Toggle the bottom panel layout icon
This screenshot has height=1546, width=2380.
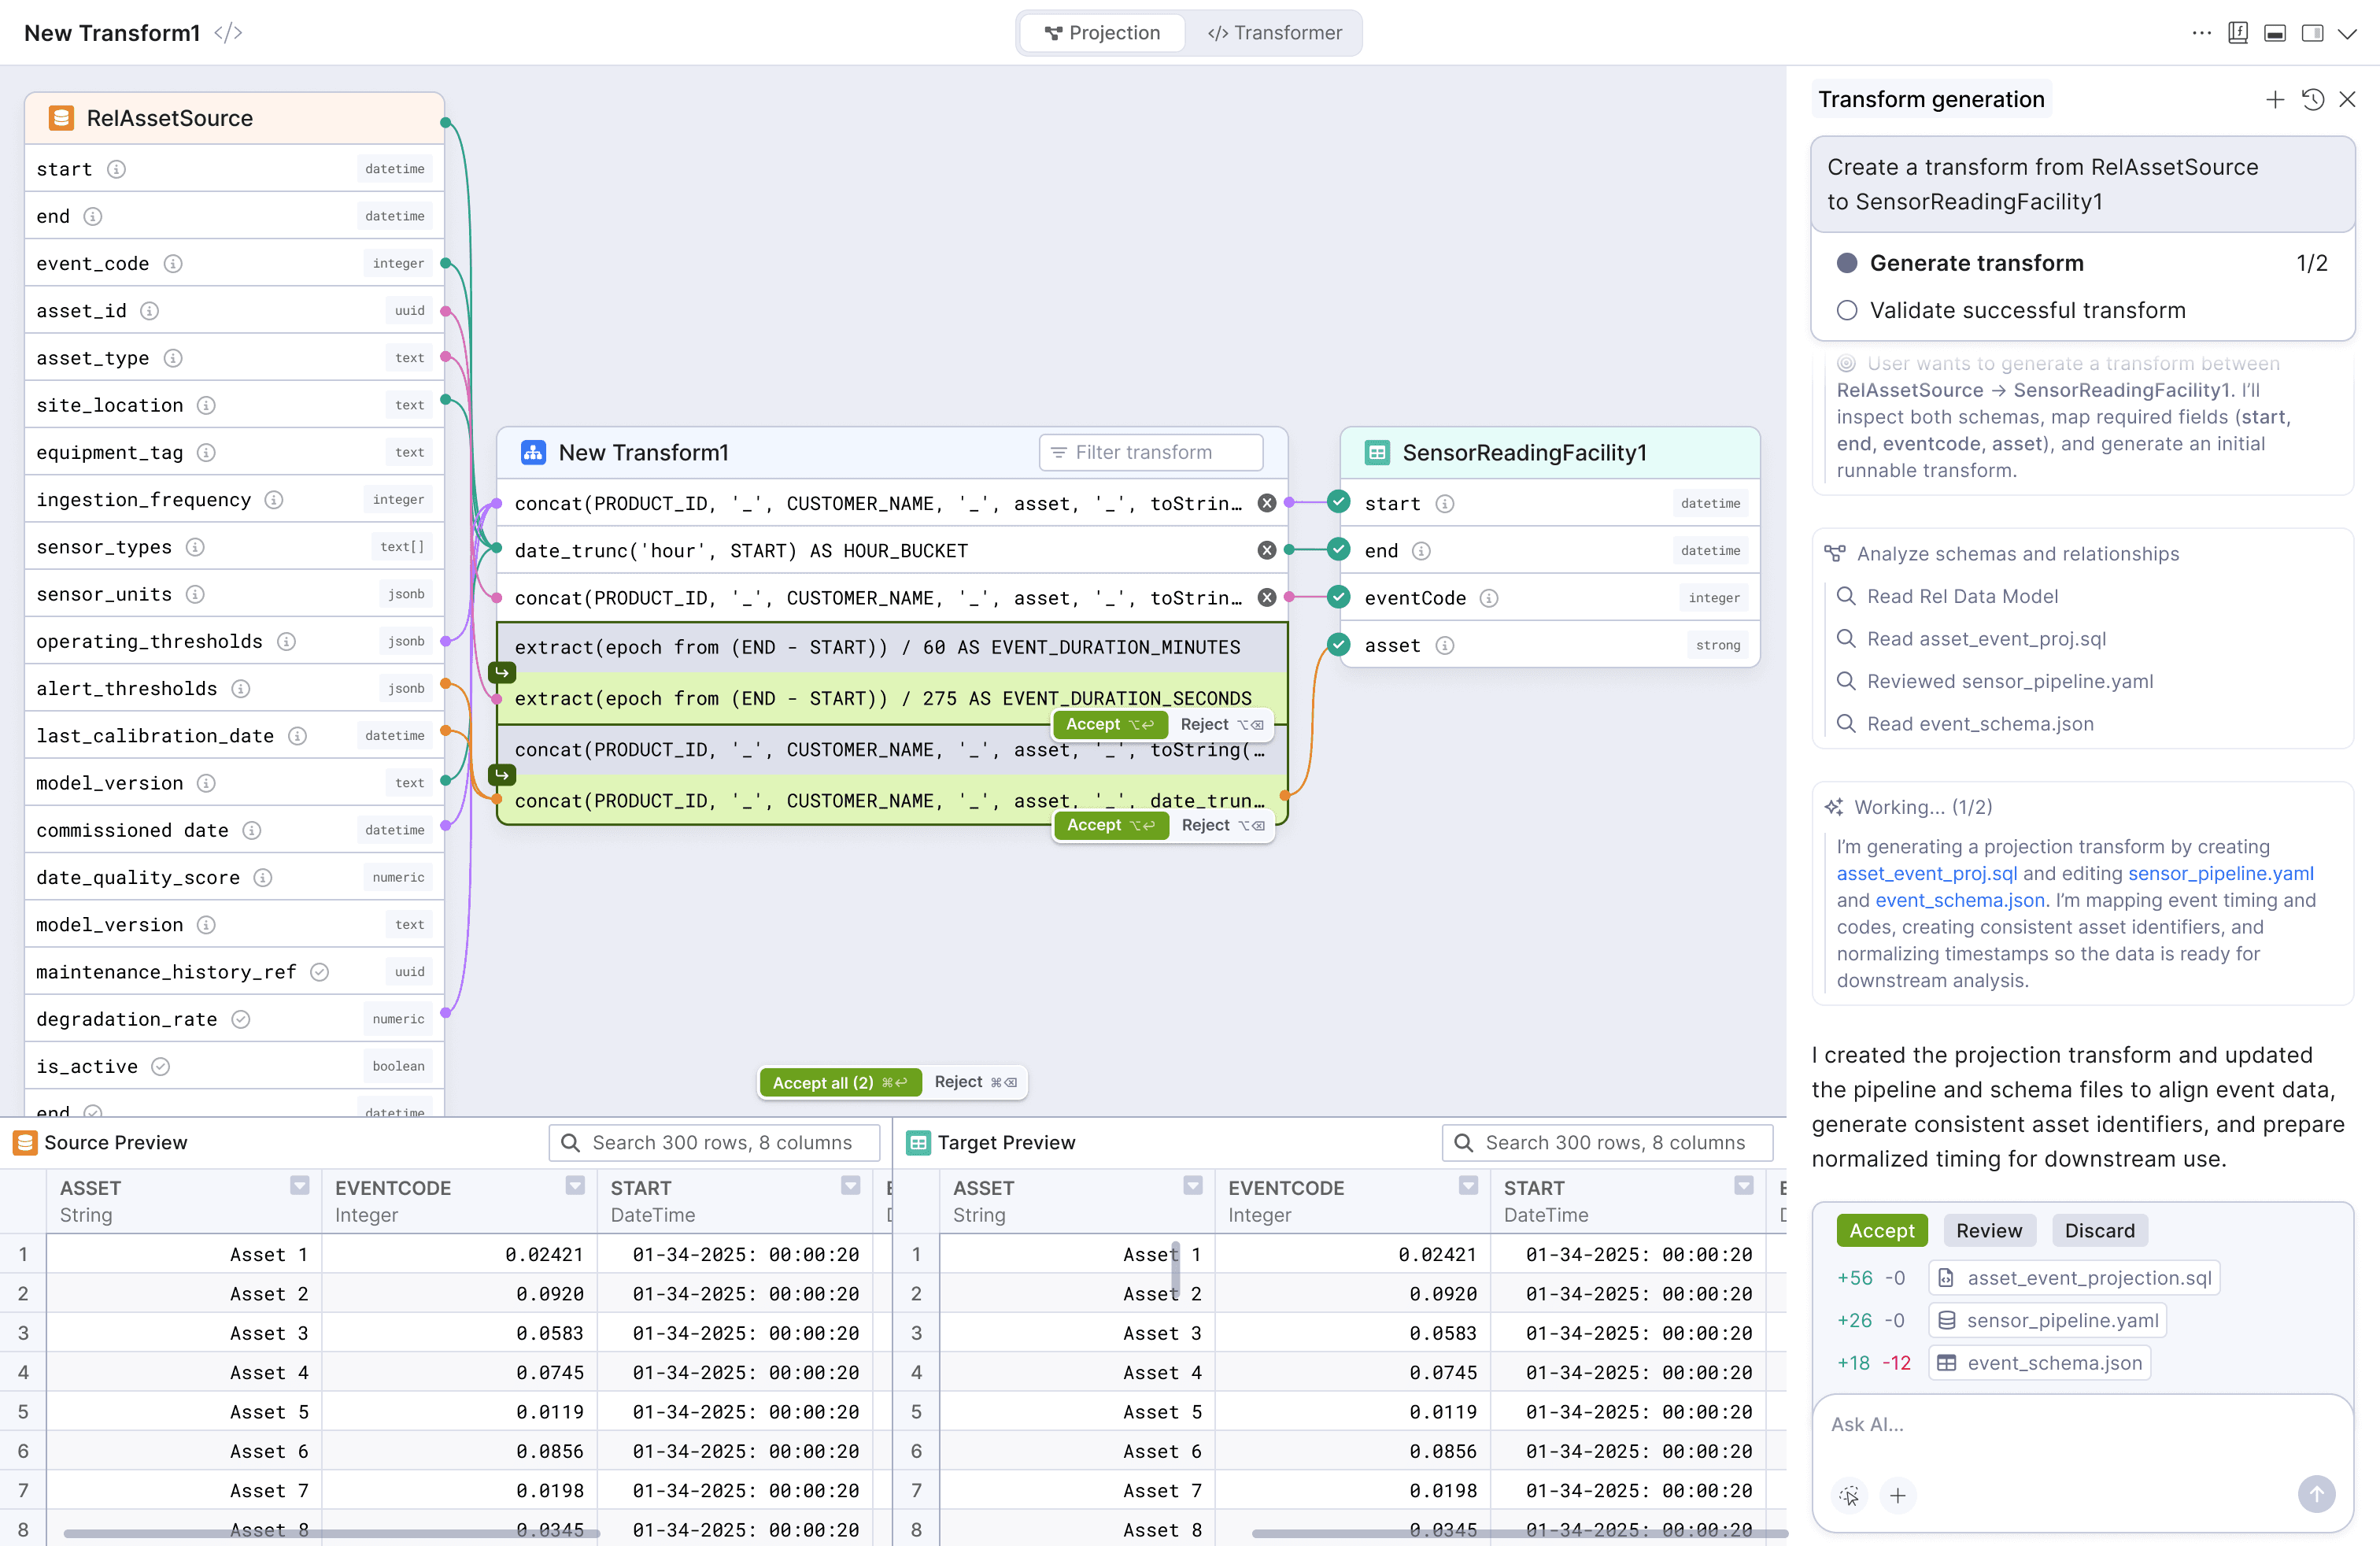(2275, 33)
